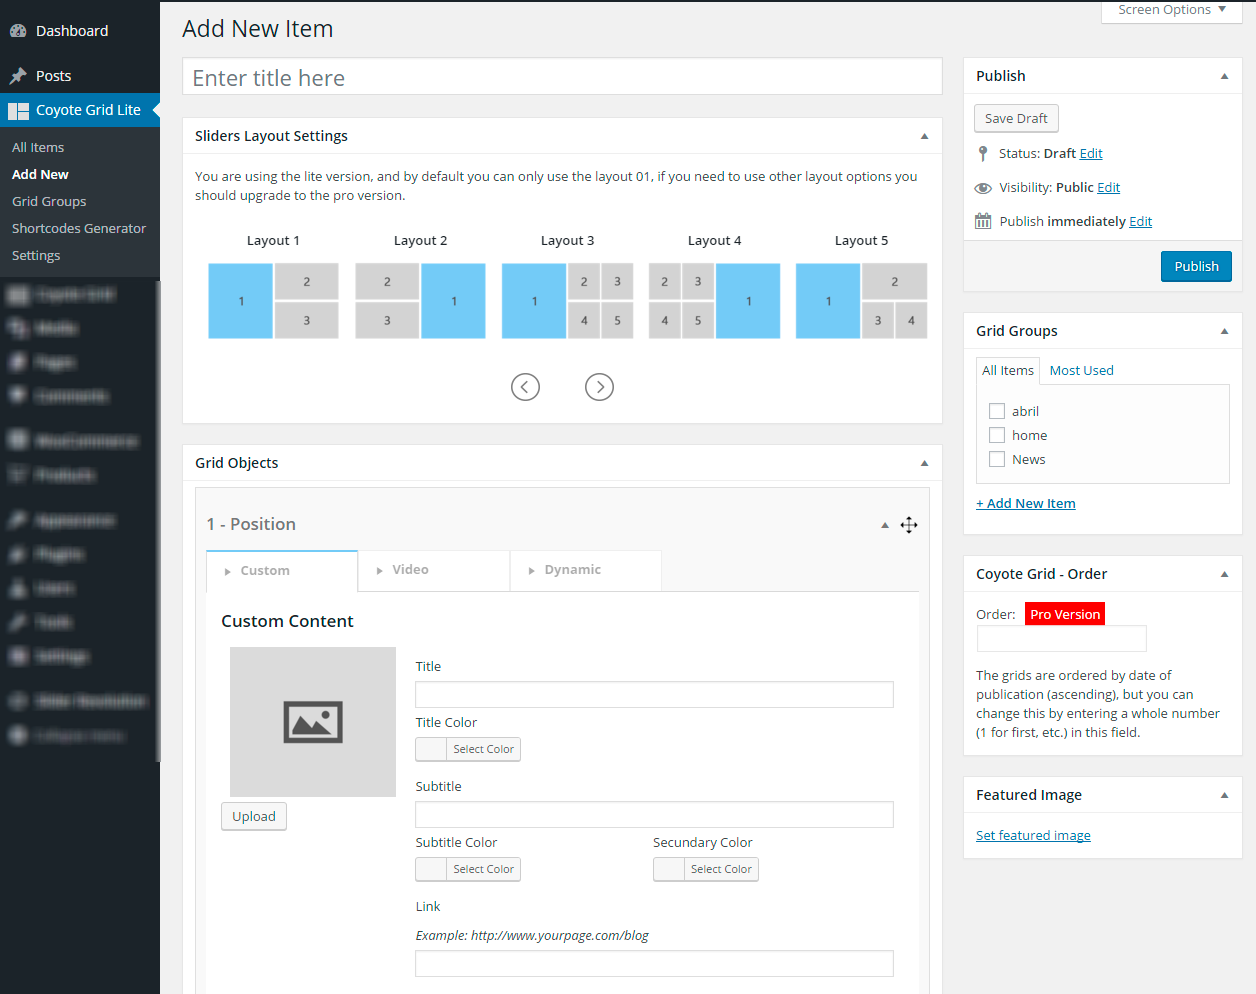Click the next layout arrow icon
1256x994 pixels.
tap(599, 387)
